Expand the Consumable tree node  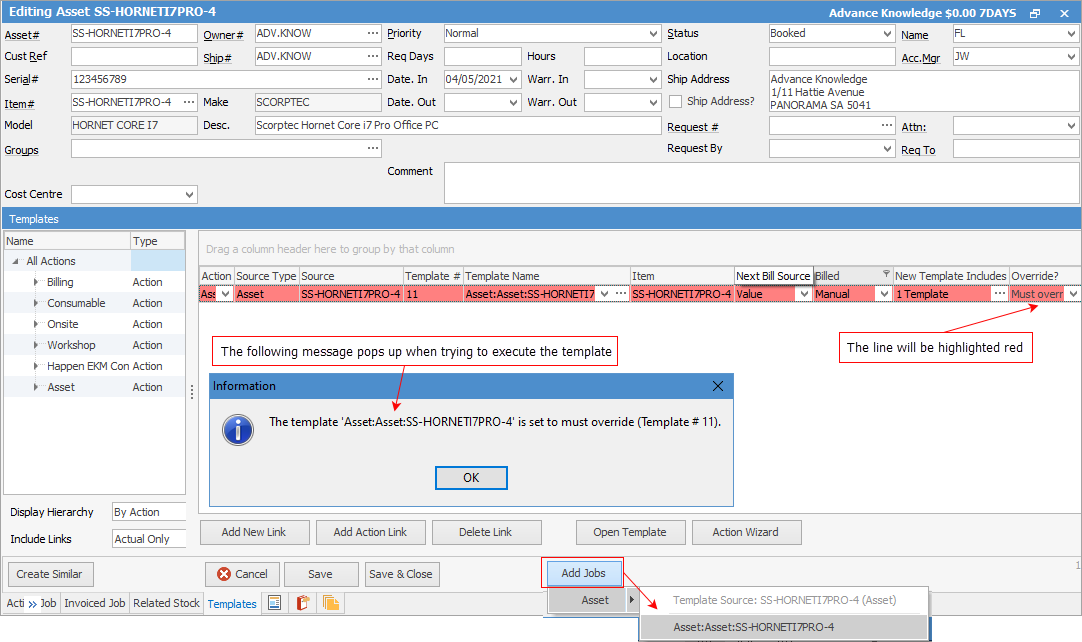coord(36,303)
